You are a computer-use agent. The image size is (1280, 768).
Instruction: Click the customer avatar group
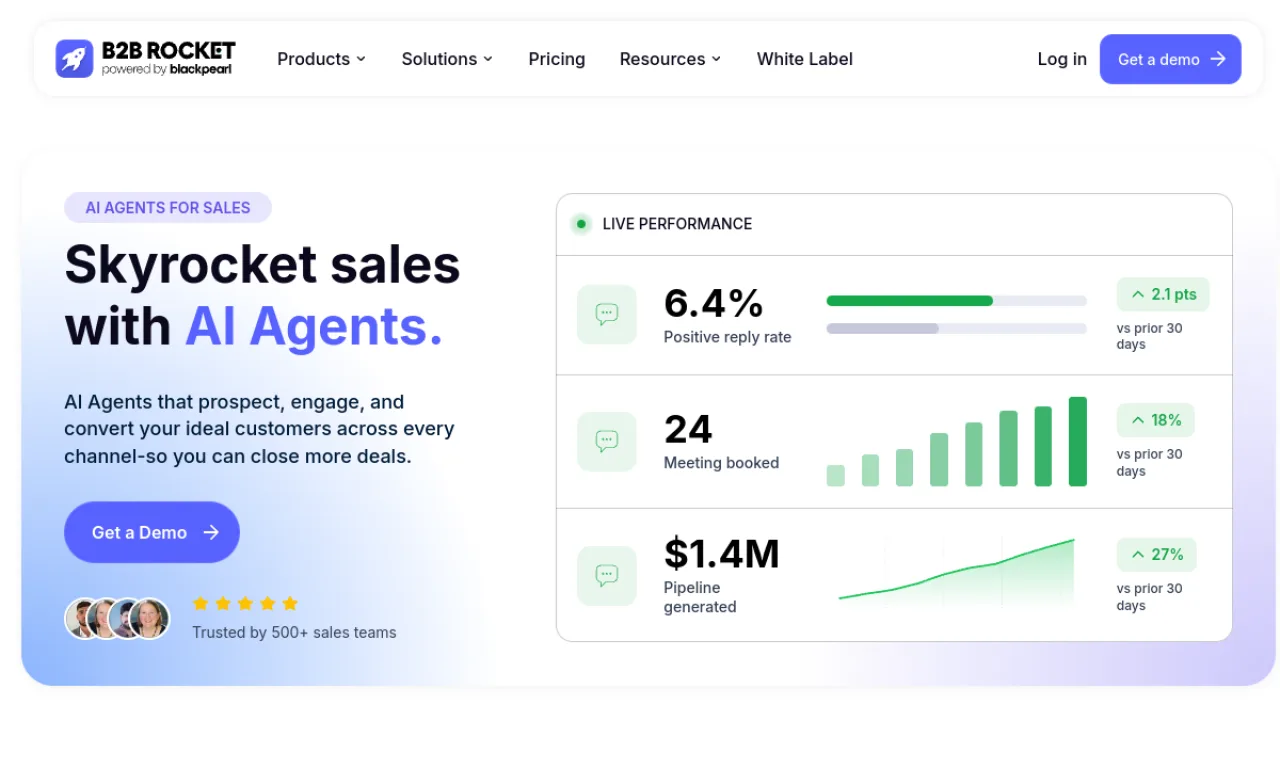coord(117,619)
